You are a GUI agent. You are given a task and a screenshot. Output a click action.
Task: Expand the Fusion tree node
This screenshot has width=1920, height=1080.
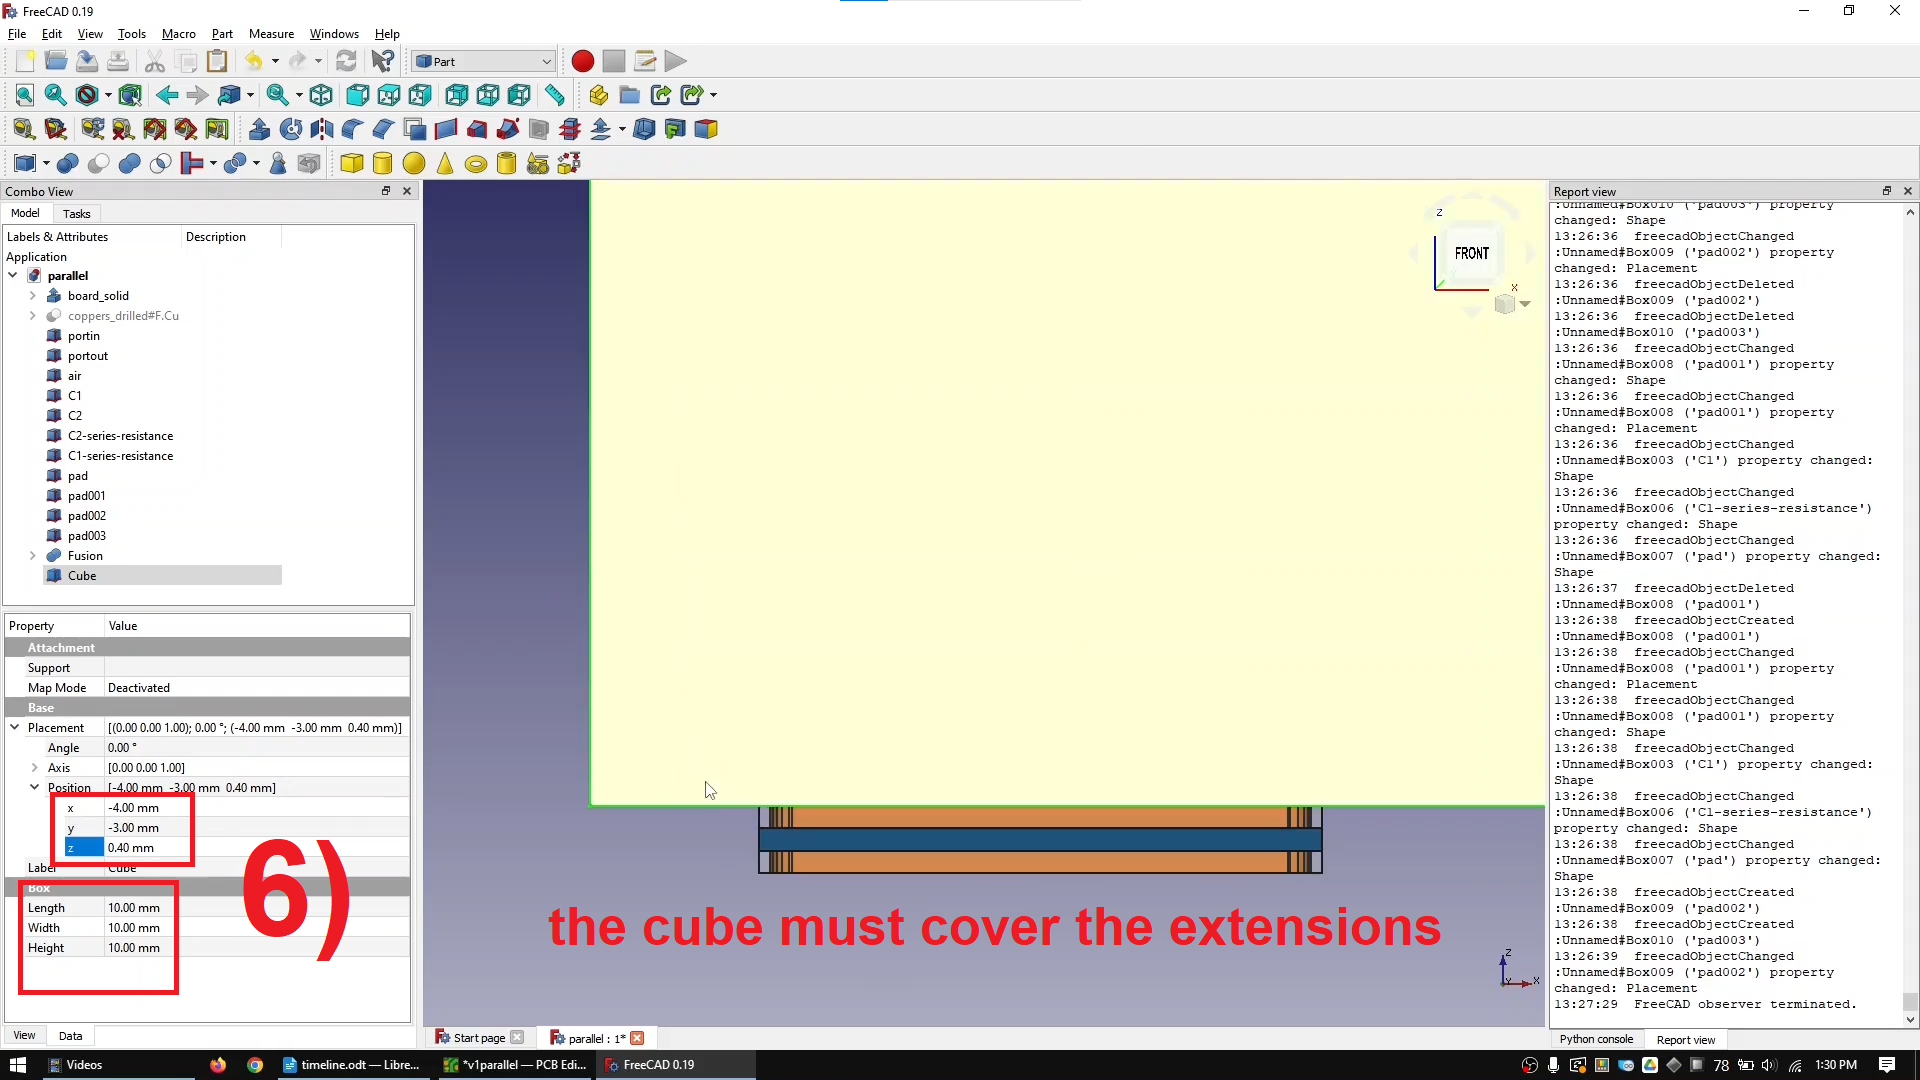[31, 556]
